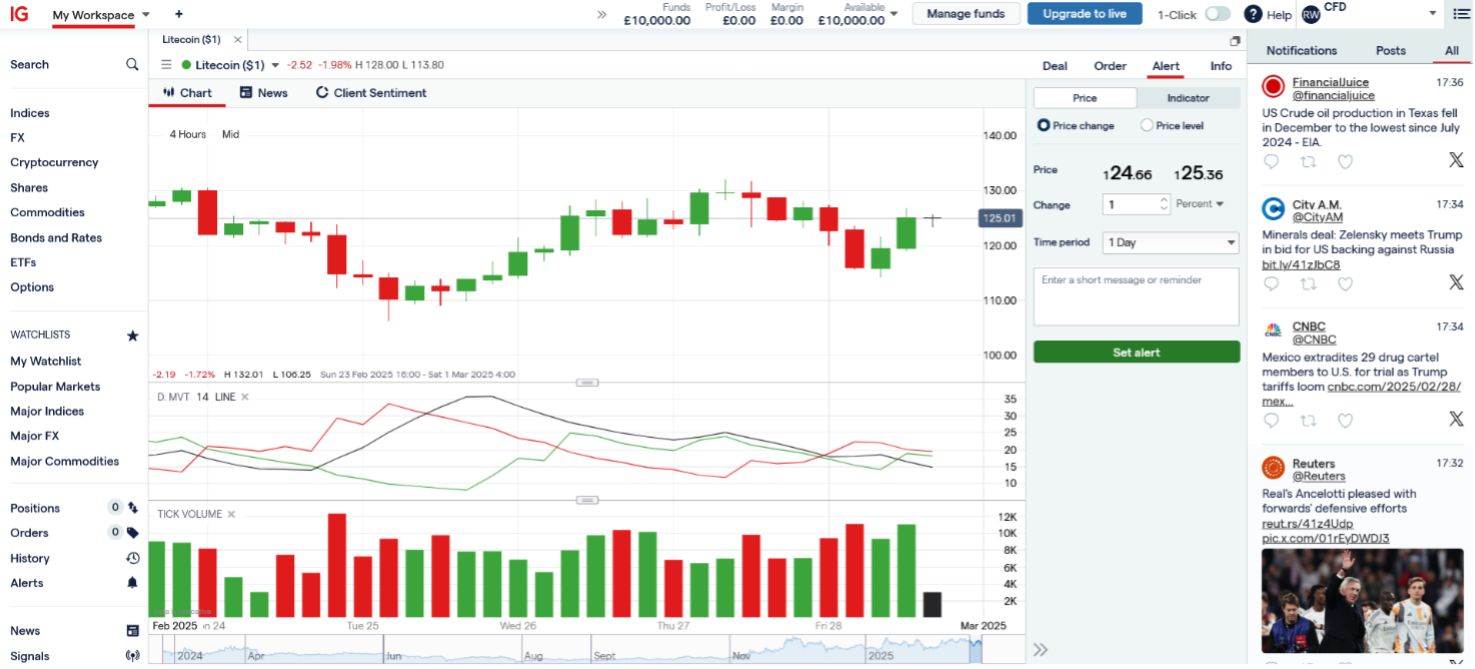Click the Change value stepper arrows

(x=1163, y=204)
